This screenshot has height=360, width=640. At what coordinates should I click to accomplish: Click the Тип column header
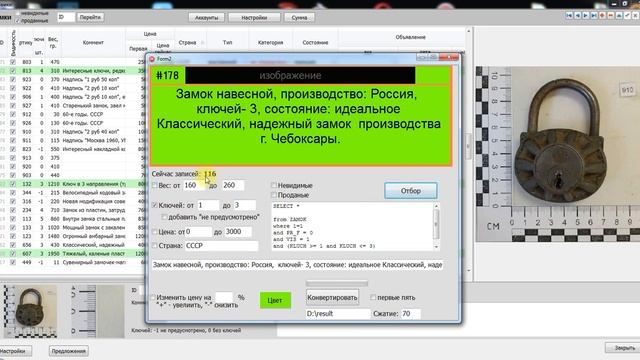click(x=227, y=42)
